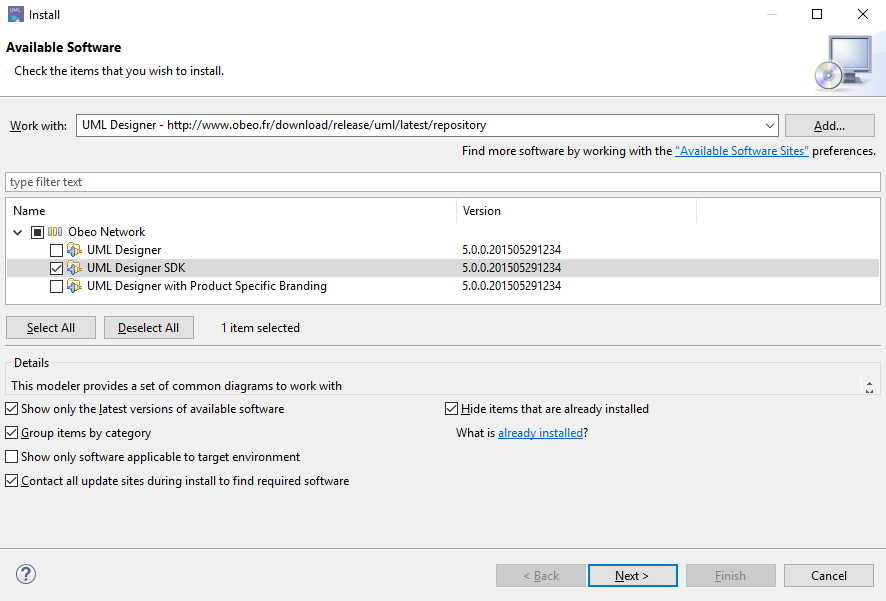Click the Obeo Network category icon
The image size is (886, 601).
[x=54, y=231]
